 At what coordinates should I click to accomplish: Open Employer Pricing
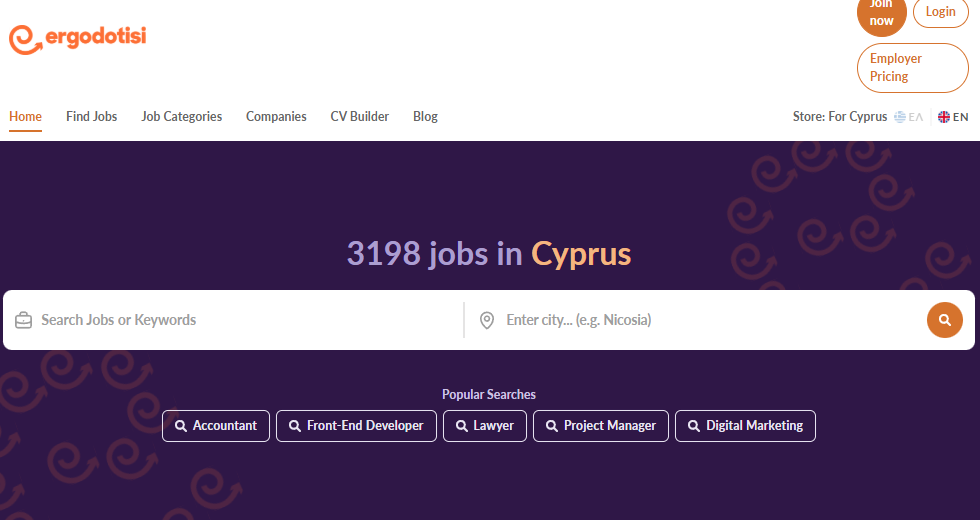912,68
